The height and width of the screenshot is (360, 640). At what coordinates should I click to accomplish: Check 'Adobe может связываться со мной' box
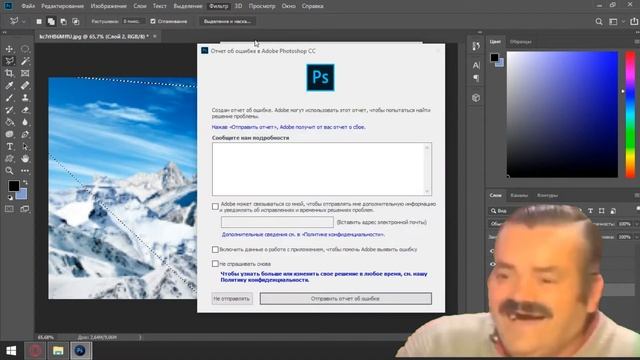click(x=215, y=207)
